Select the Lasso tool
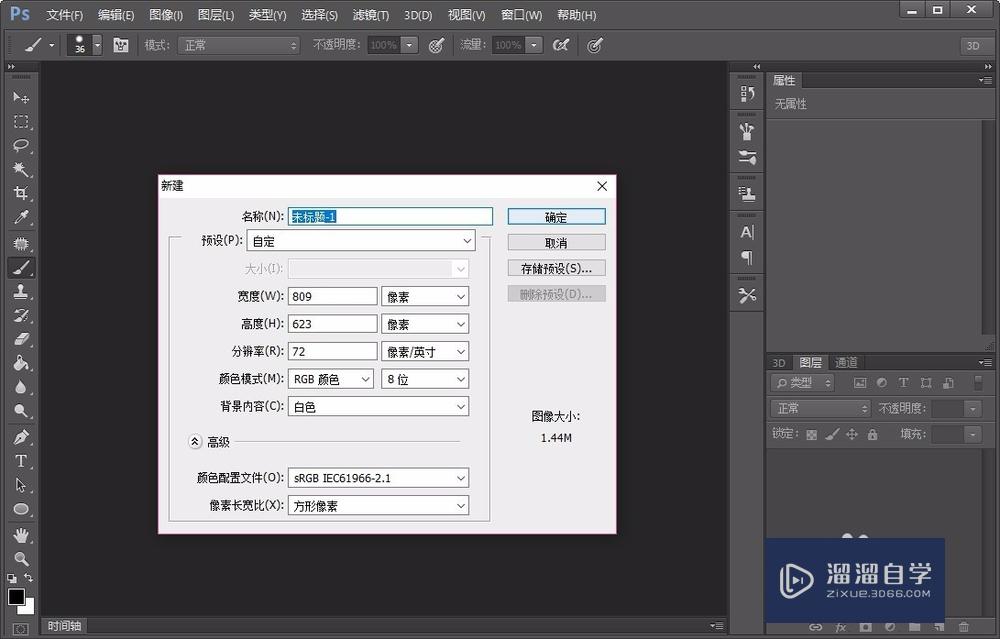This screenshot has width=1000, height=639. (x=21, y=146)
